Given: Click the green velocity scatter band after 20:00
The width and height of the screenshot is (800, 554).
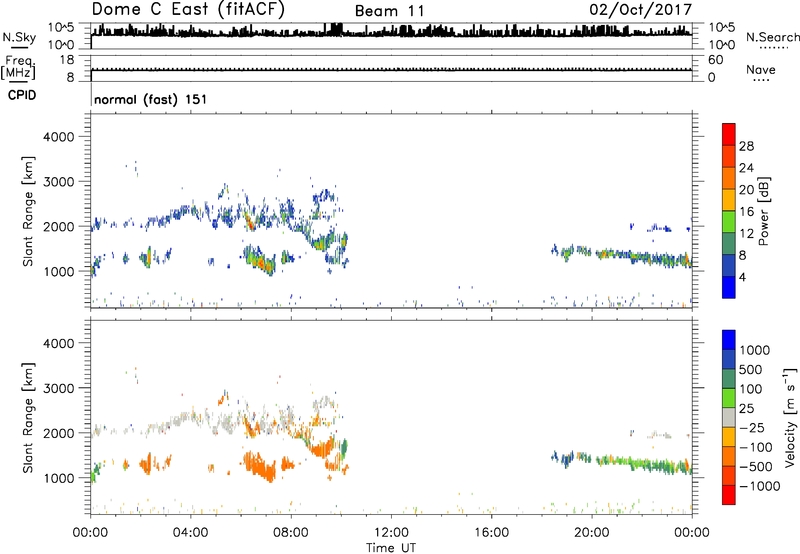Looking at the screenshot, I should pyautogui.click(x=645, y=464).
